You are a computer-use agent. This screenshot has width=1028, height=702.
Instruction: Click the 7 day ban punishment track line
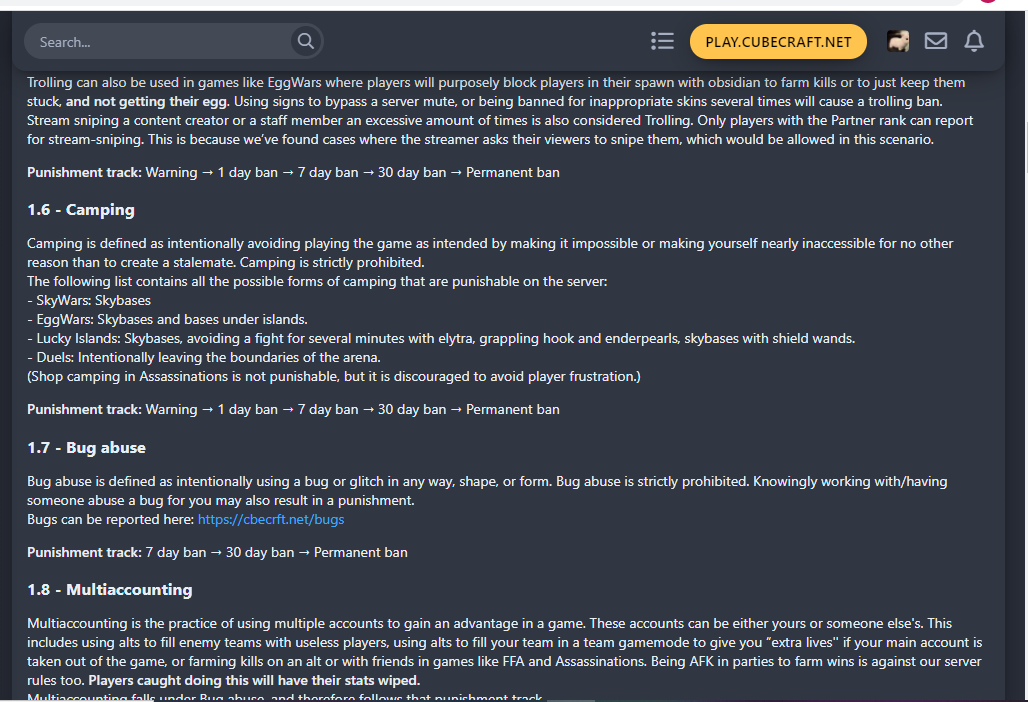click(x=217, y=553)
